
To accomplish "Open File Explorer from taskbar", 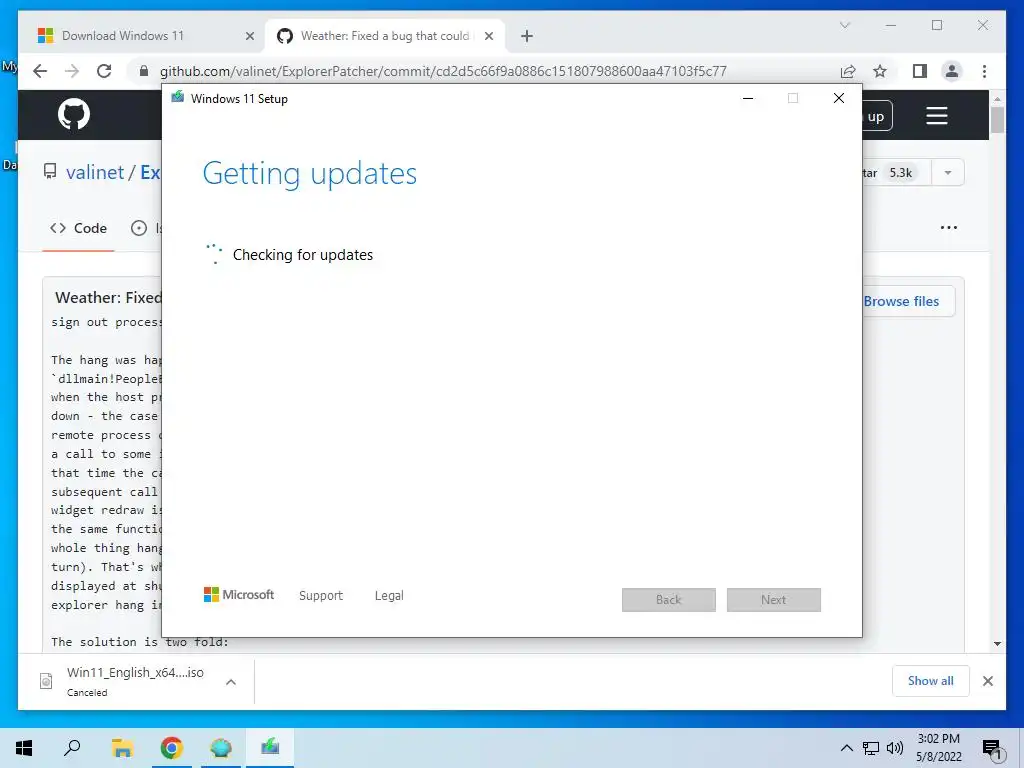I will pyautogui.click(x=122, y=748).
